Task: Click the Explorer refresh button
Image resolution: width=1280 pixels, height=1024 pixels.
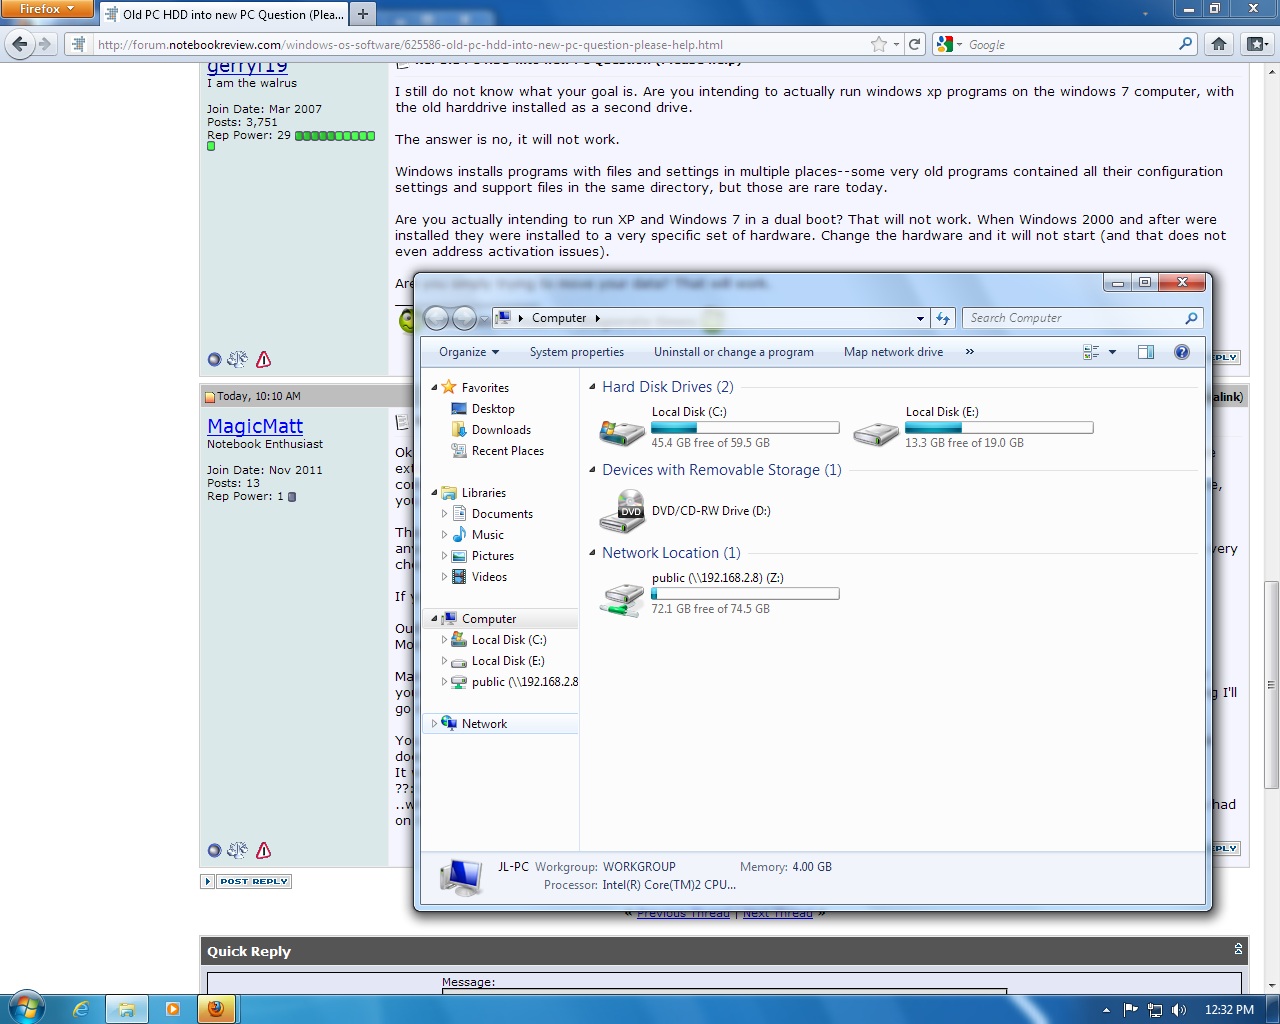Action: click(943, 318)
